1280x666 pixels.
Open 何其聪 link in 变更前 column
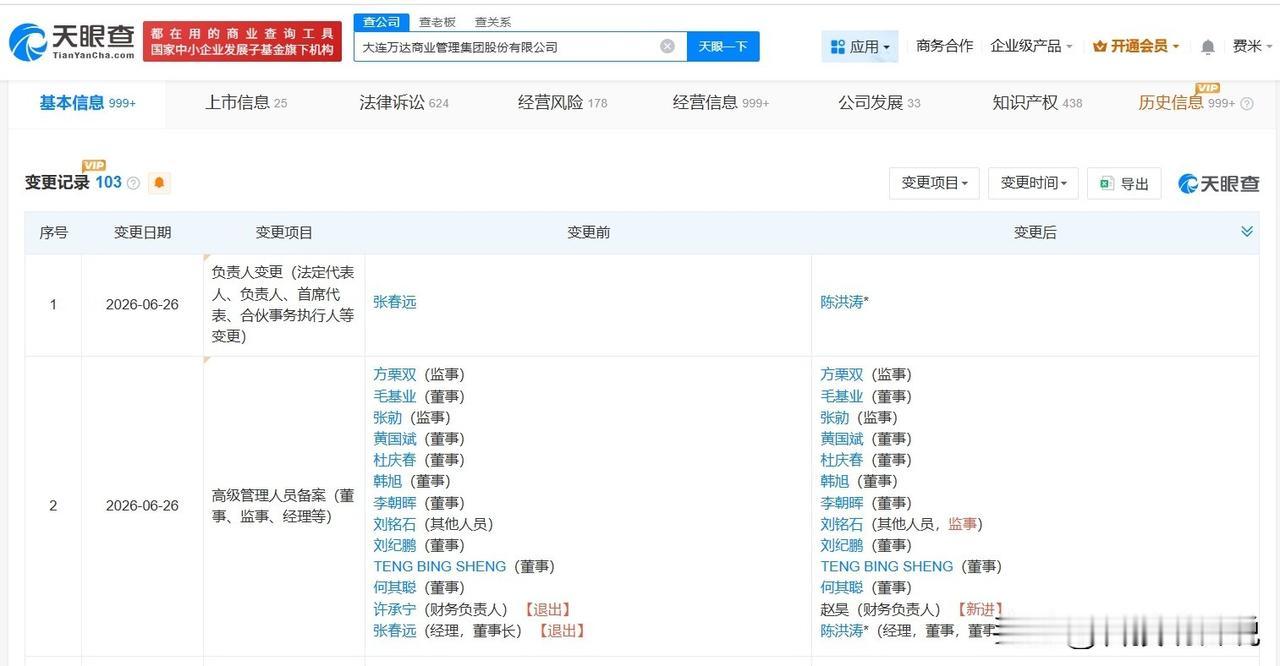click(x=394, y=588)
